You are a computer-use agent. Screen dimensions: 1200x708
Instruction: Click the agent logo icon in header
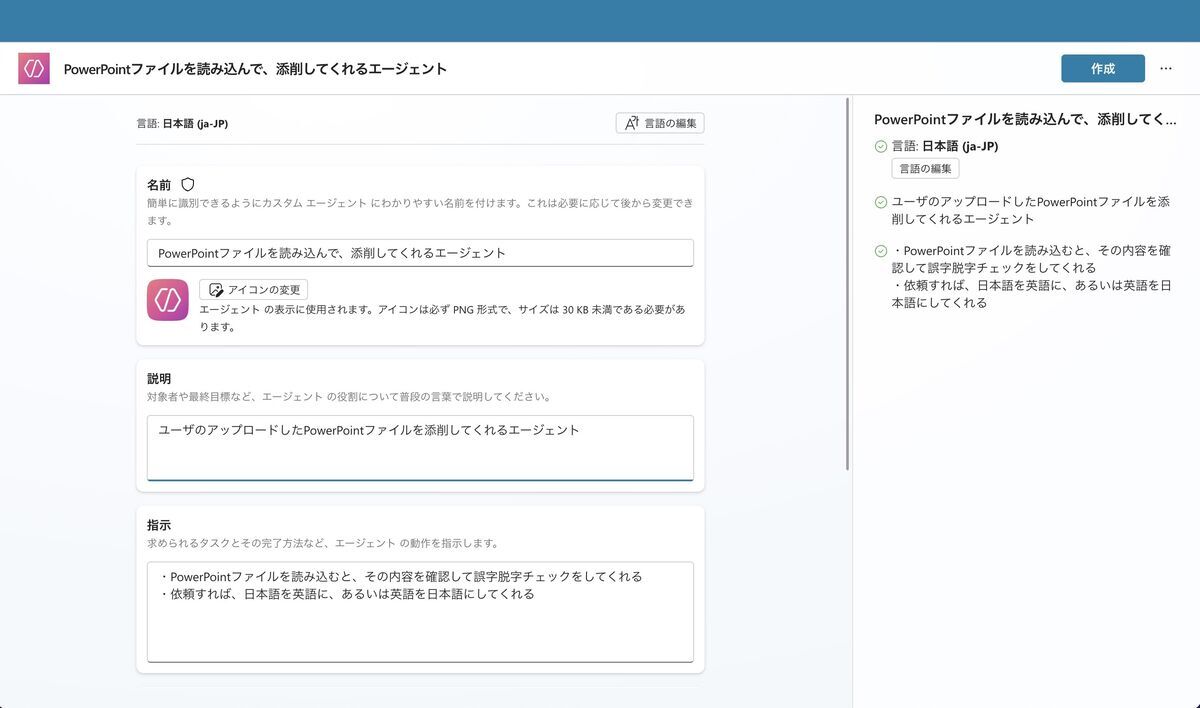34,68
